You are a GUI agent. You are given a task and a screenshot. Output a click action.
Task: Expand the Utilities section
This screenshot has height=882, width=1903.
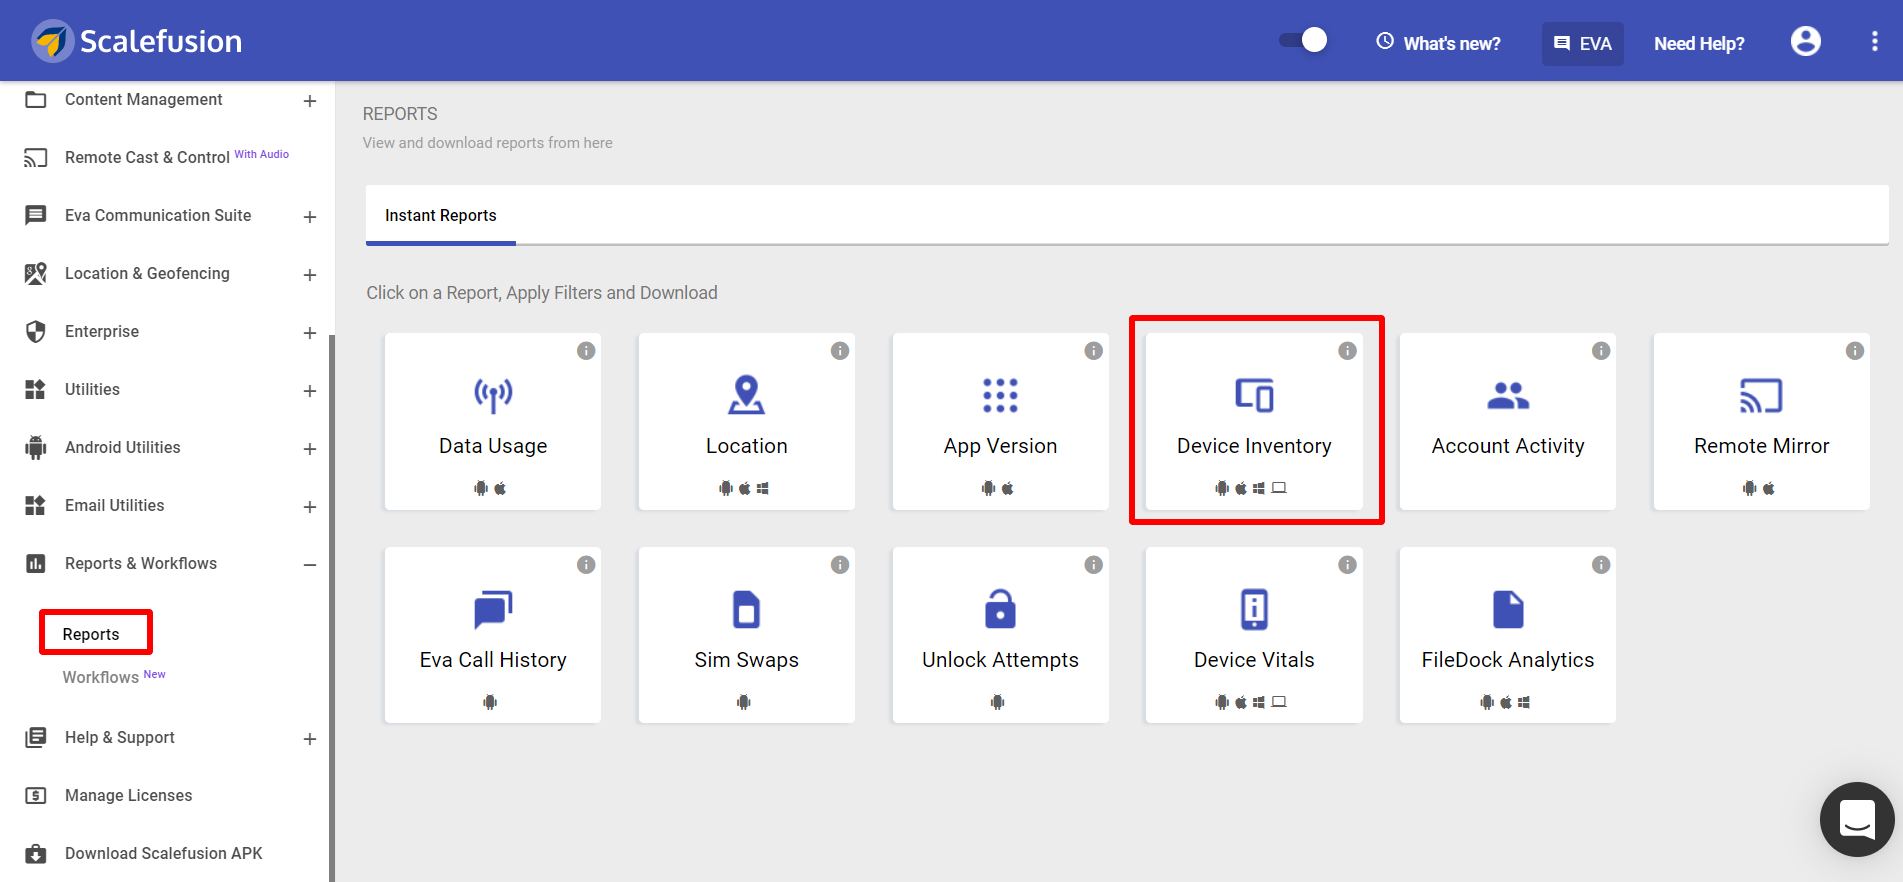point(310,391)
